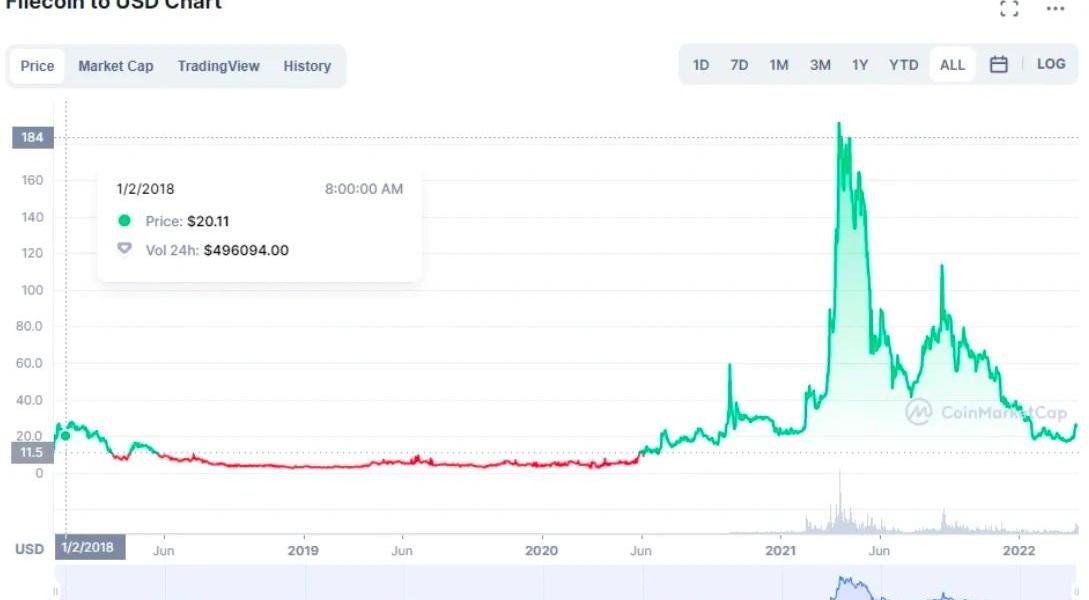Select the 1D time range
This screenshot has width=1089, height=600.
pos(701,65)
